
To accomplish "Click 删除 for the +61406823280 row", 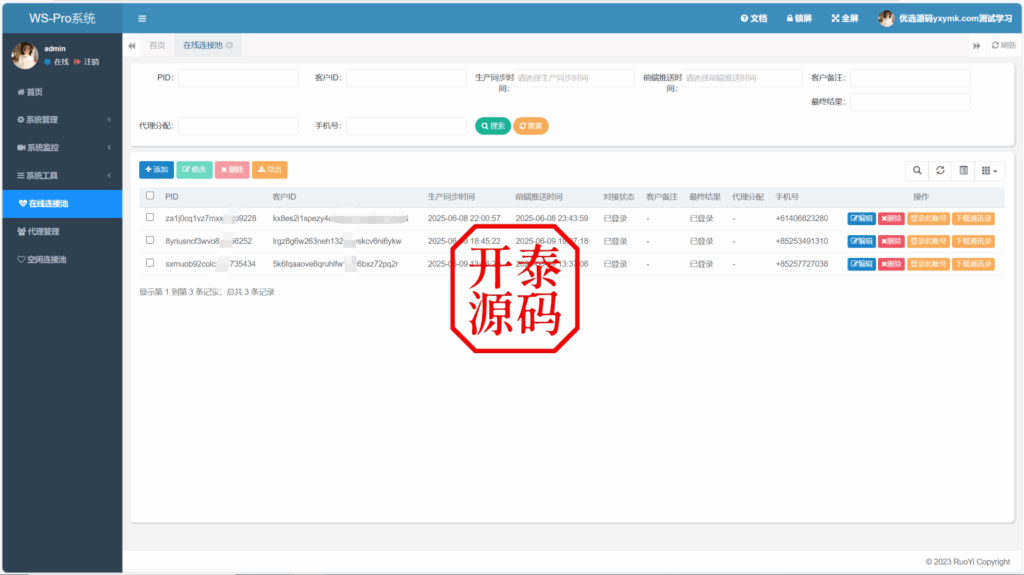I will click(891, 218).
